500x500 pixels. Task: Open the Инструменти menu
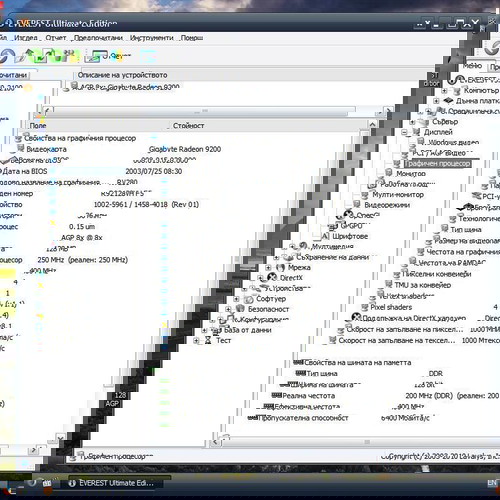coord(152,38)
